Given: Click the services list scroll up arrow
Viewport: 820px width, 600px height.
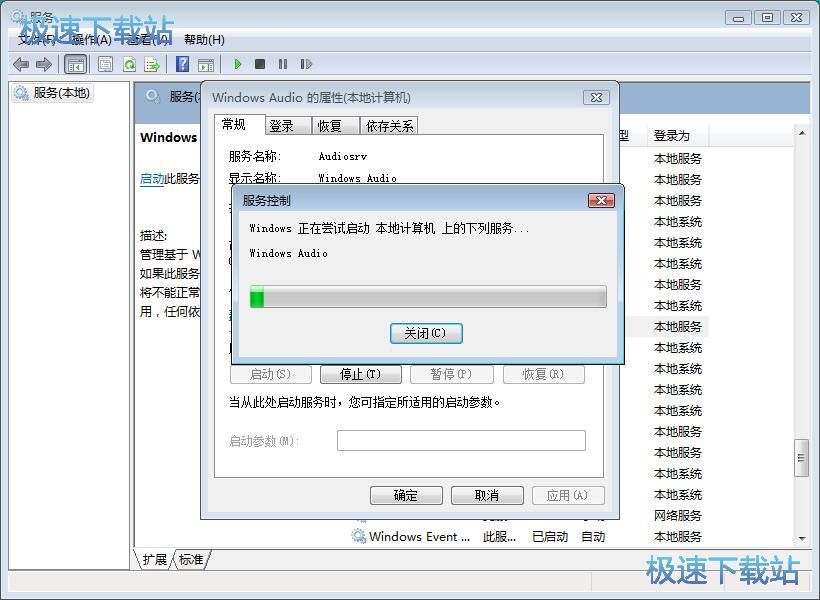Looking at the screenshot, I should [802, 133].
